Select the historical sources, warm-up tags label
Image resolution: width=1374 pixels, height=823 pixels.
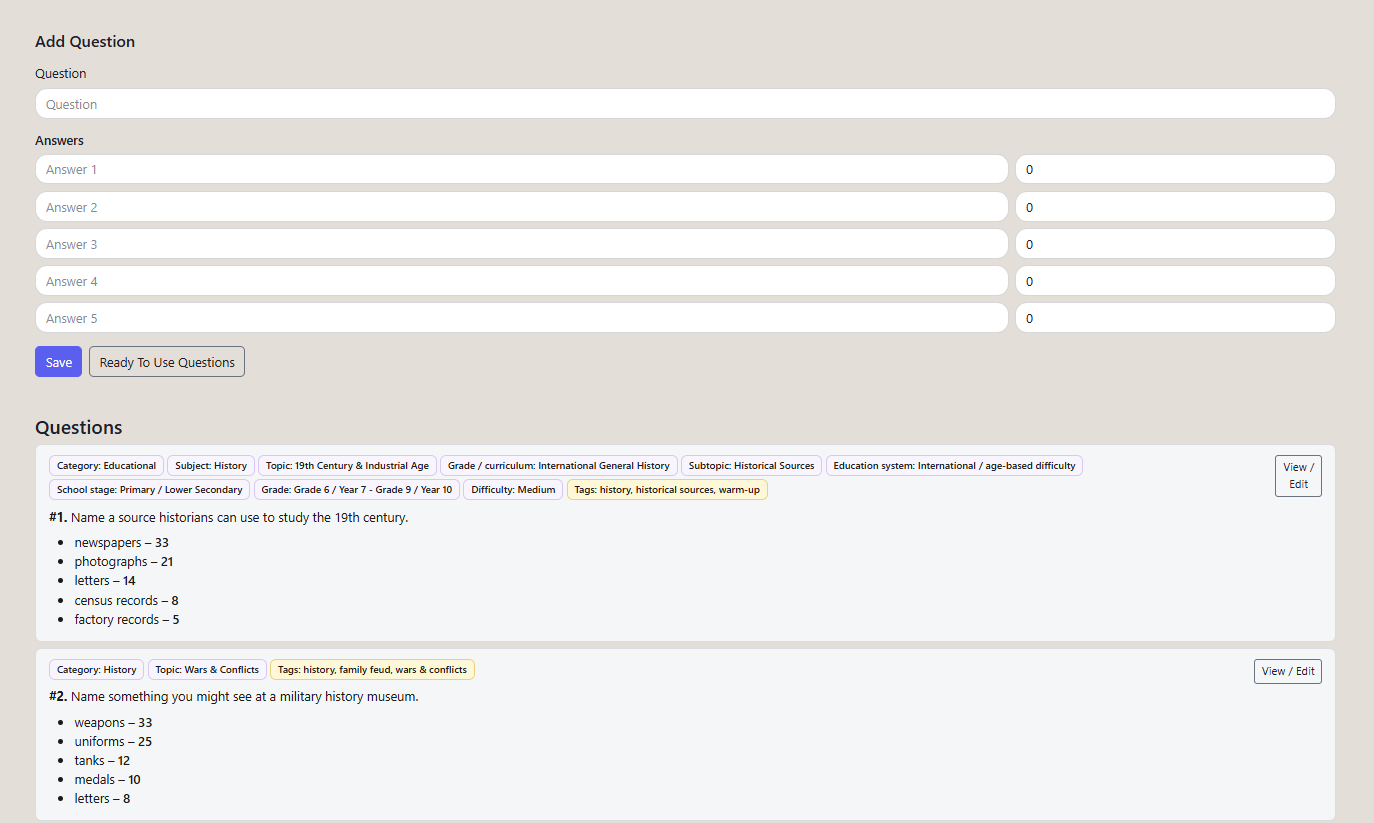click(x=667, y=490)
